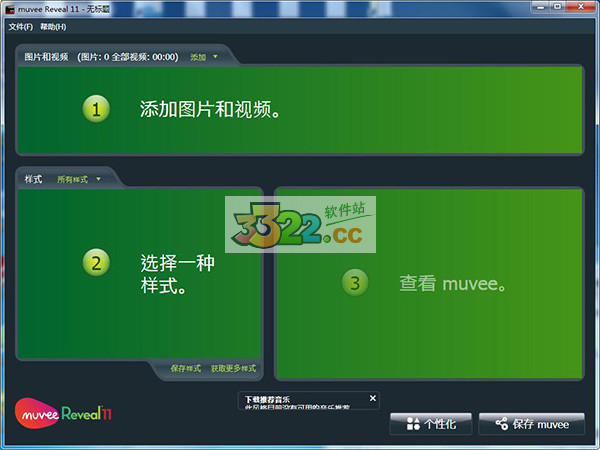
Task: Open the 帮助(H) menu
Action: click(x=53, y=27)
